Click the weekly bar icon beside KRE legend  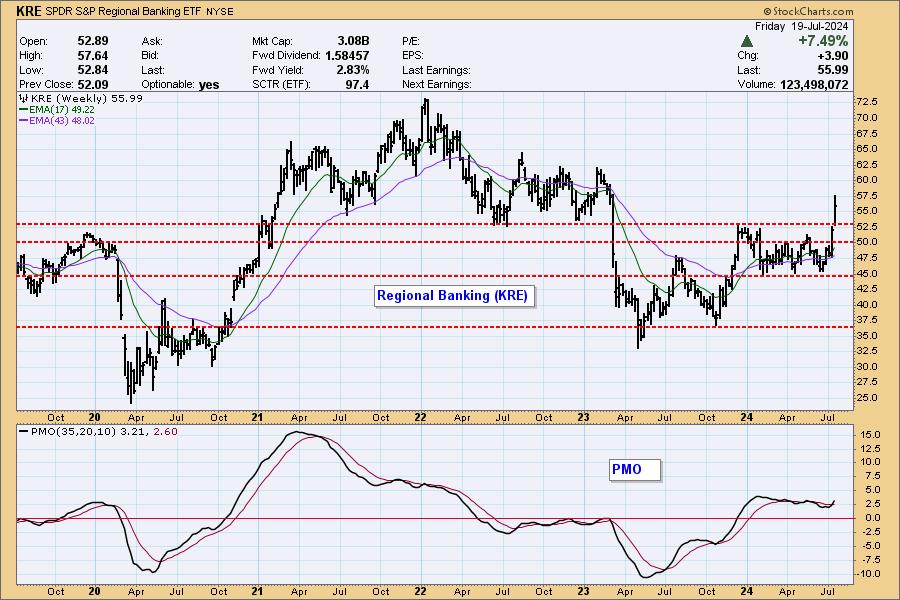pyautogui.click(x=24, y=98)
